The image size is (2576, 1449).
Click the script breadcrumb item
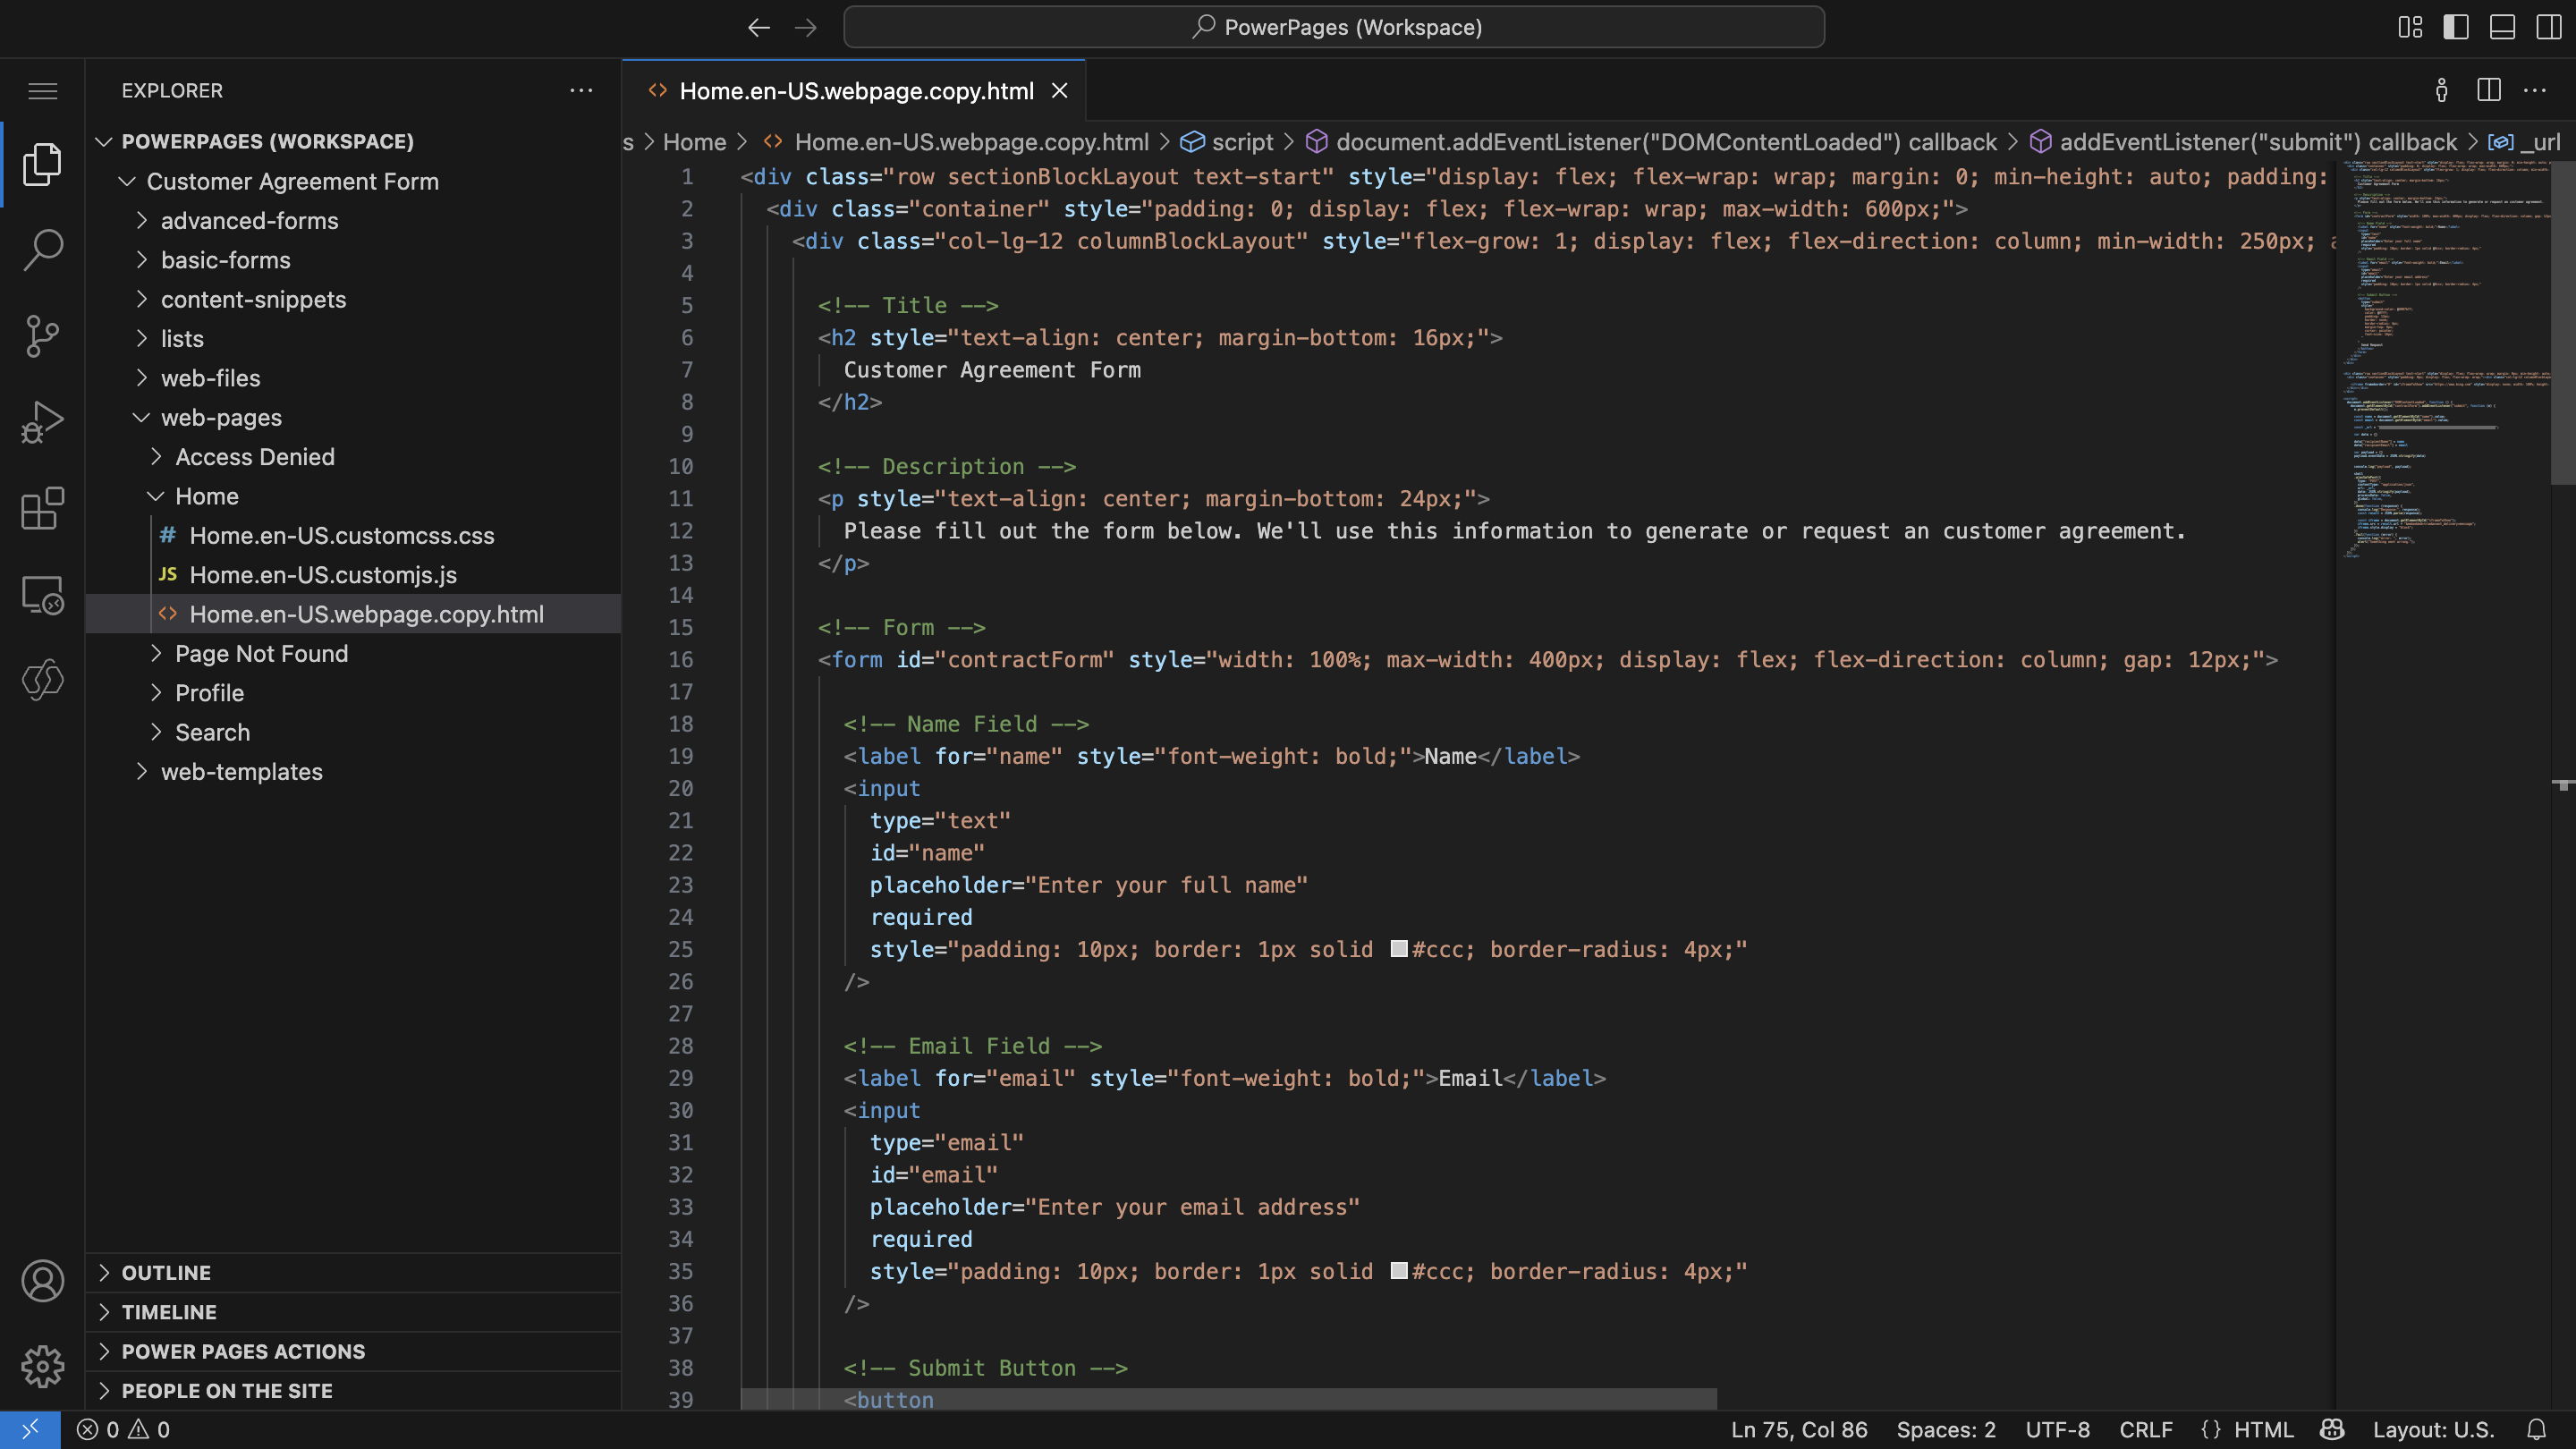click(x=1243, y=141)
